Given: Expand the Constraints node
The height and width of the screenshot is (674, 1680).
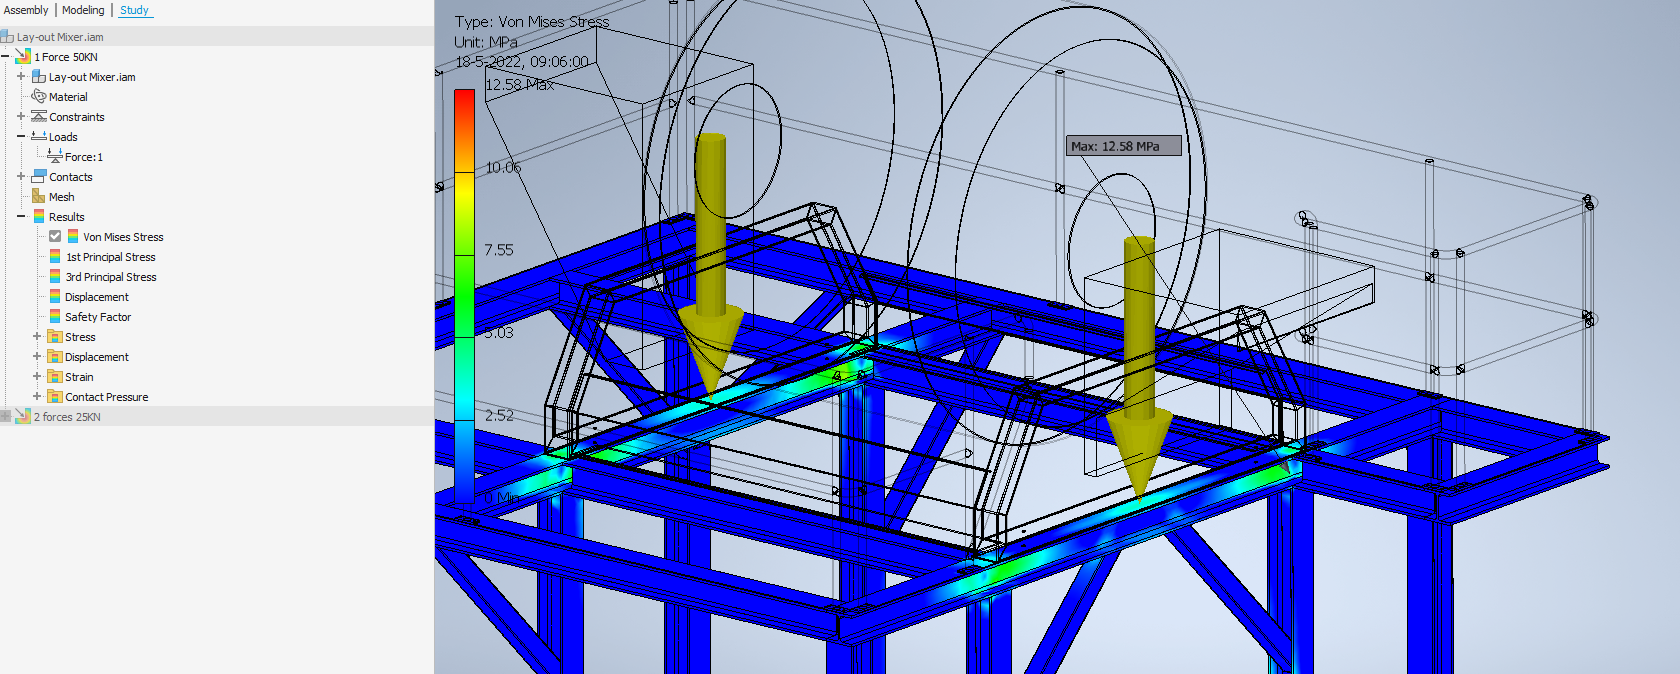Looking at the screenshot, I should pos(21,117).
